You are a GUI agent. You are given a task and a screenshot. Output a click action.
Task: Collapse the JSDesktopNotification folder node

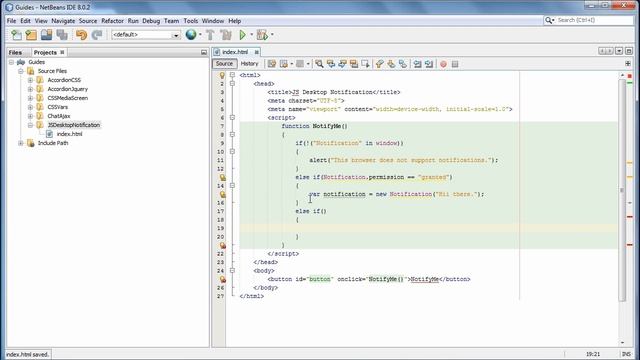(x=30, y=125)
